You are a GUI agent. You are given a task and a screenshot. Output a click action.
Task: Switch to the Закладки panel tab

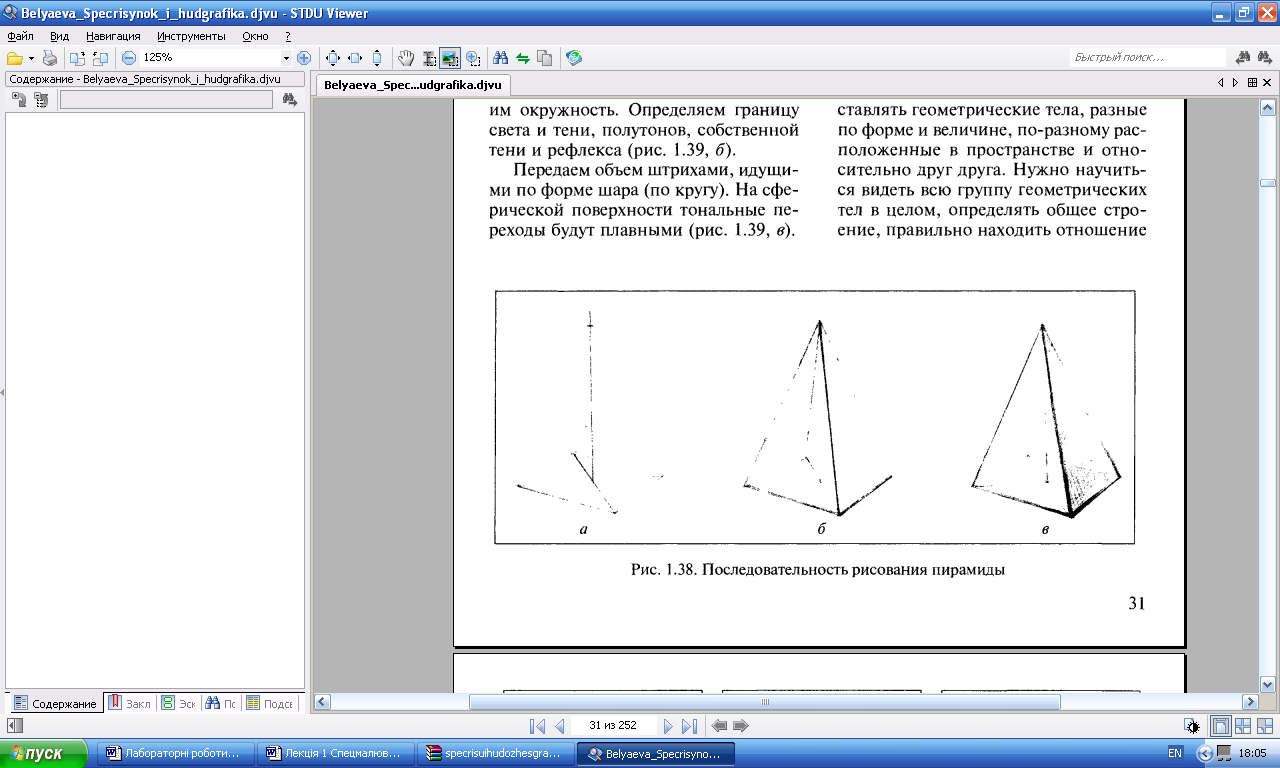coord(129,703)
